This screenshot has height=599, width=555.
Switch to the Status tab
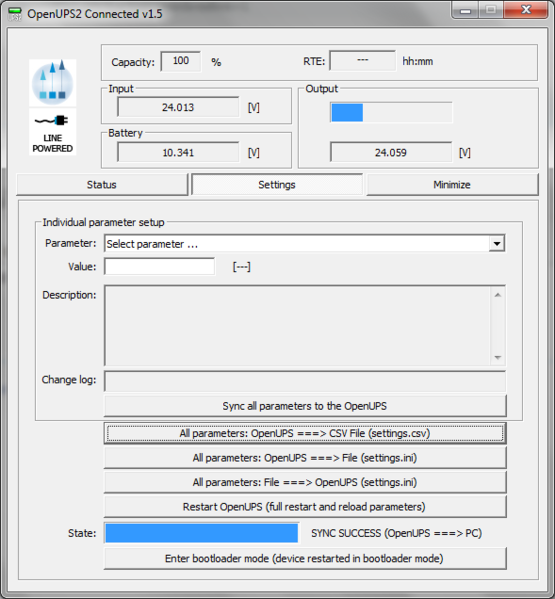point(102,185)
